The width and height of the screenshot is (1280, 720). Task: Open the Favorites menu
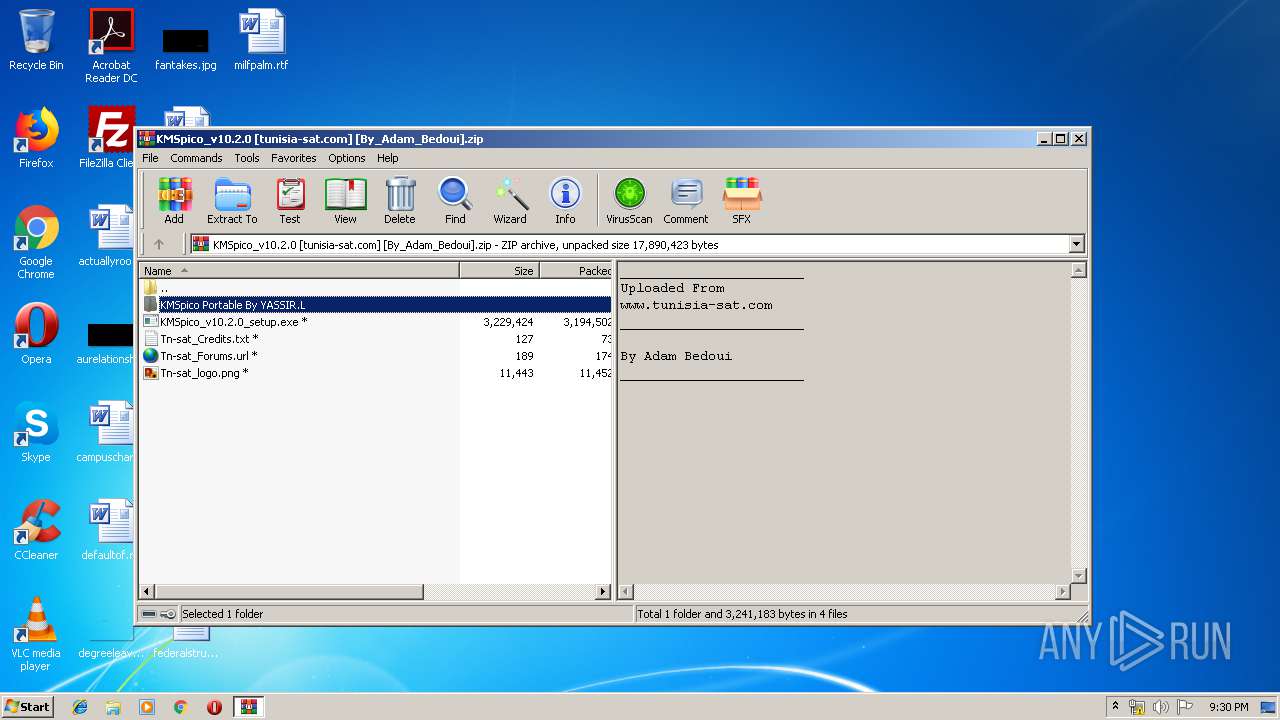coord(294,158)
